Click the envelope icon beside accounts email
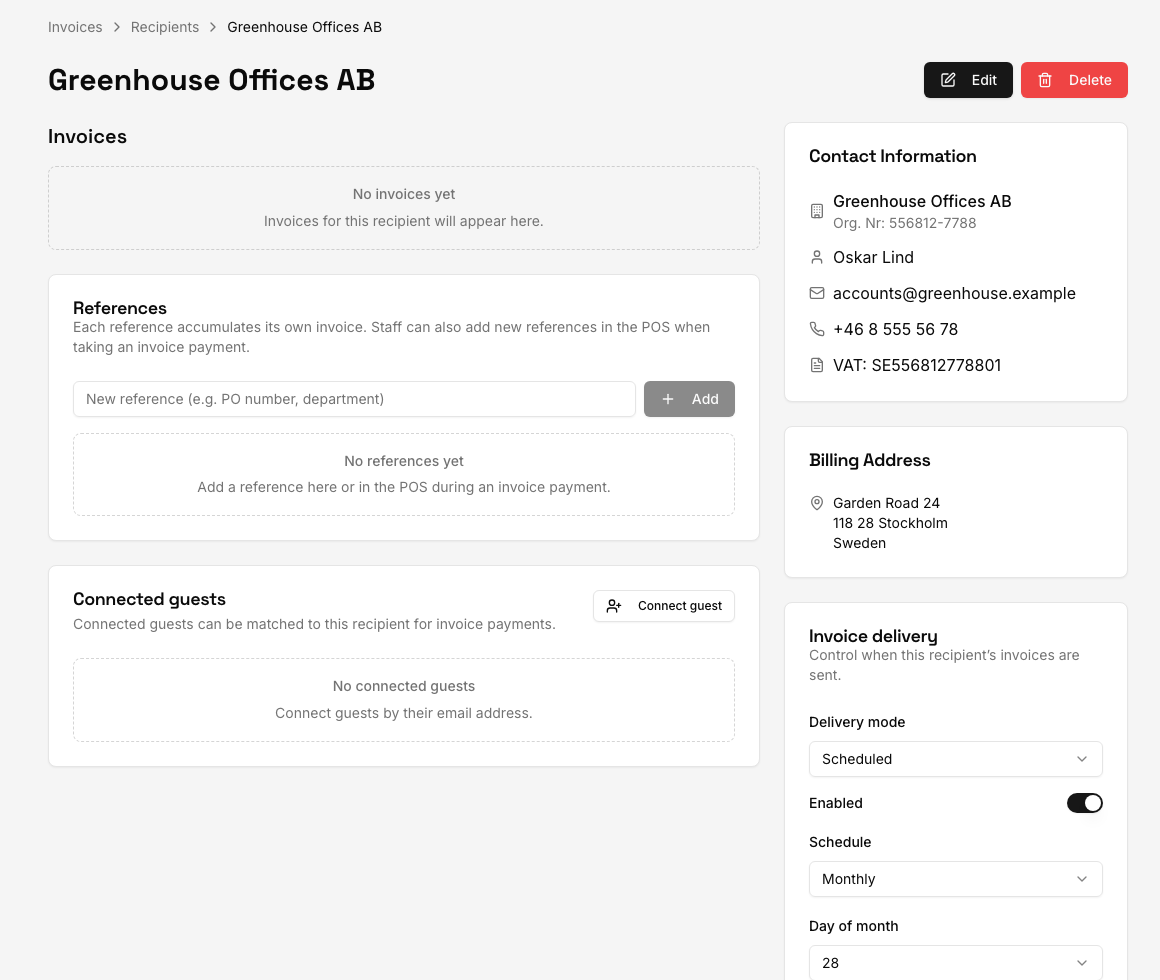 point(817,294)
